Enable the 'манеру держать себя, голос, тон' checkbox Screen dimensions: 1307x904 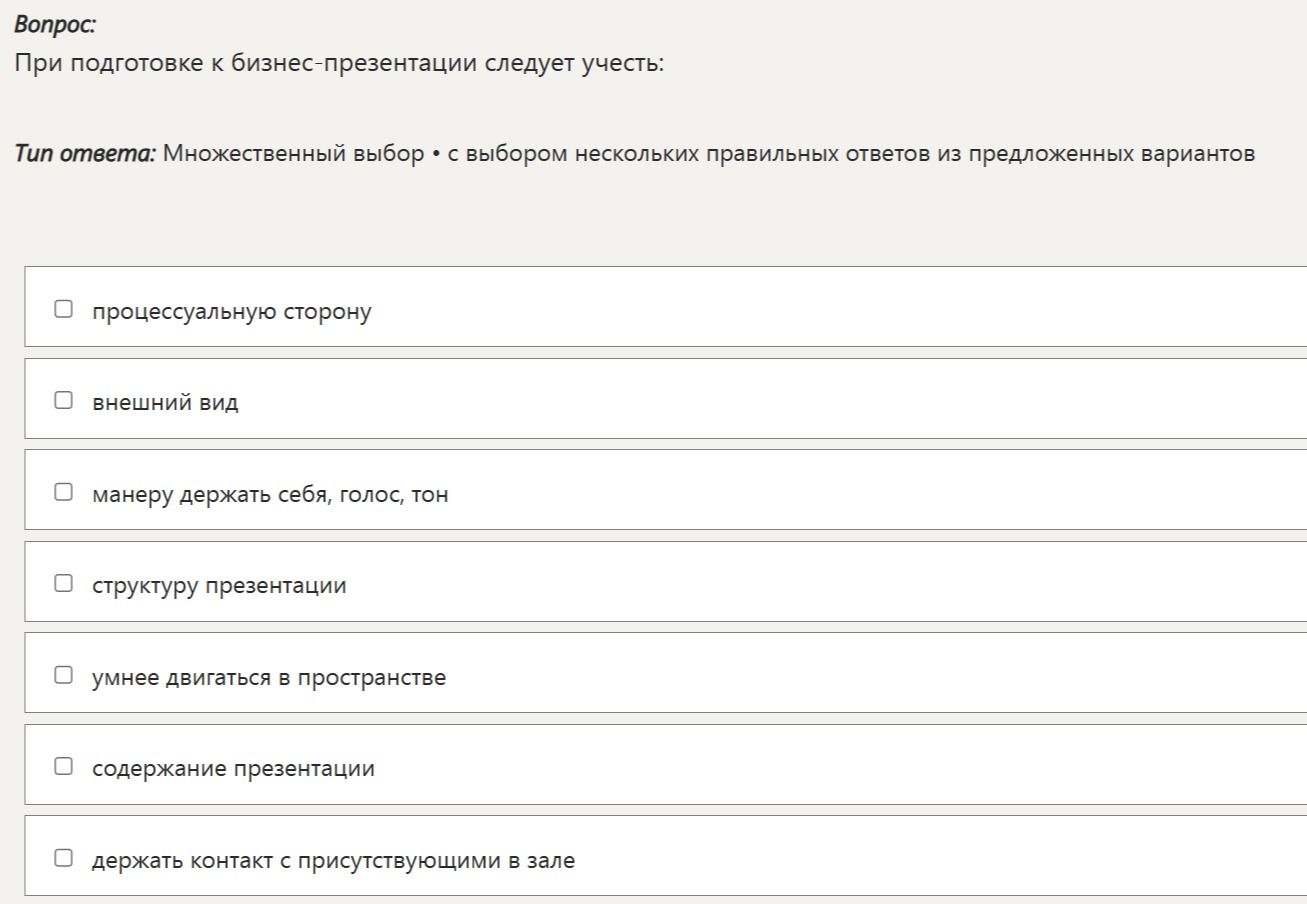click(x=64, y=492)
